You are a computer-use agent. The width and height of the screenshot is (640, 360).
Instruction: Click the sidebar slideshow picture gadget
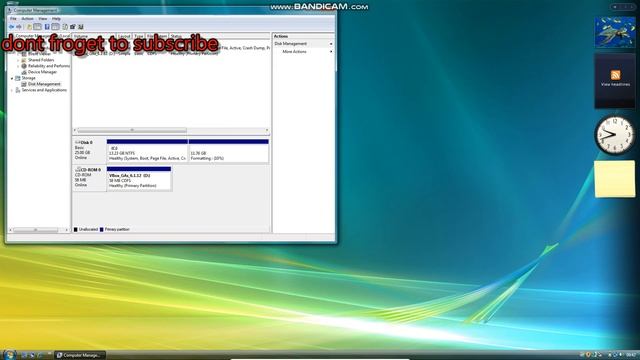tap(615, 32)
